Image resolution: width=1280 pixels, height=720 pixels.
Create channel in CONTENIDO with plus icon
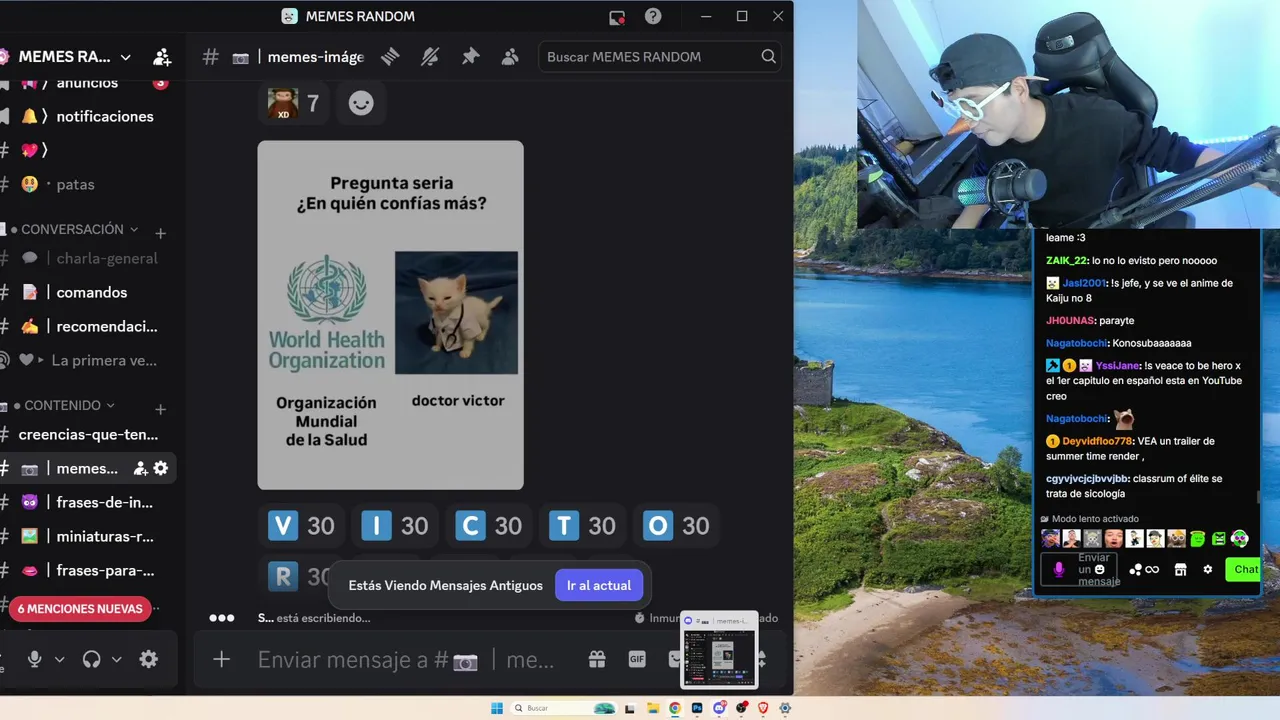pos(160,409)
